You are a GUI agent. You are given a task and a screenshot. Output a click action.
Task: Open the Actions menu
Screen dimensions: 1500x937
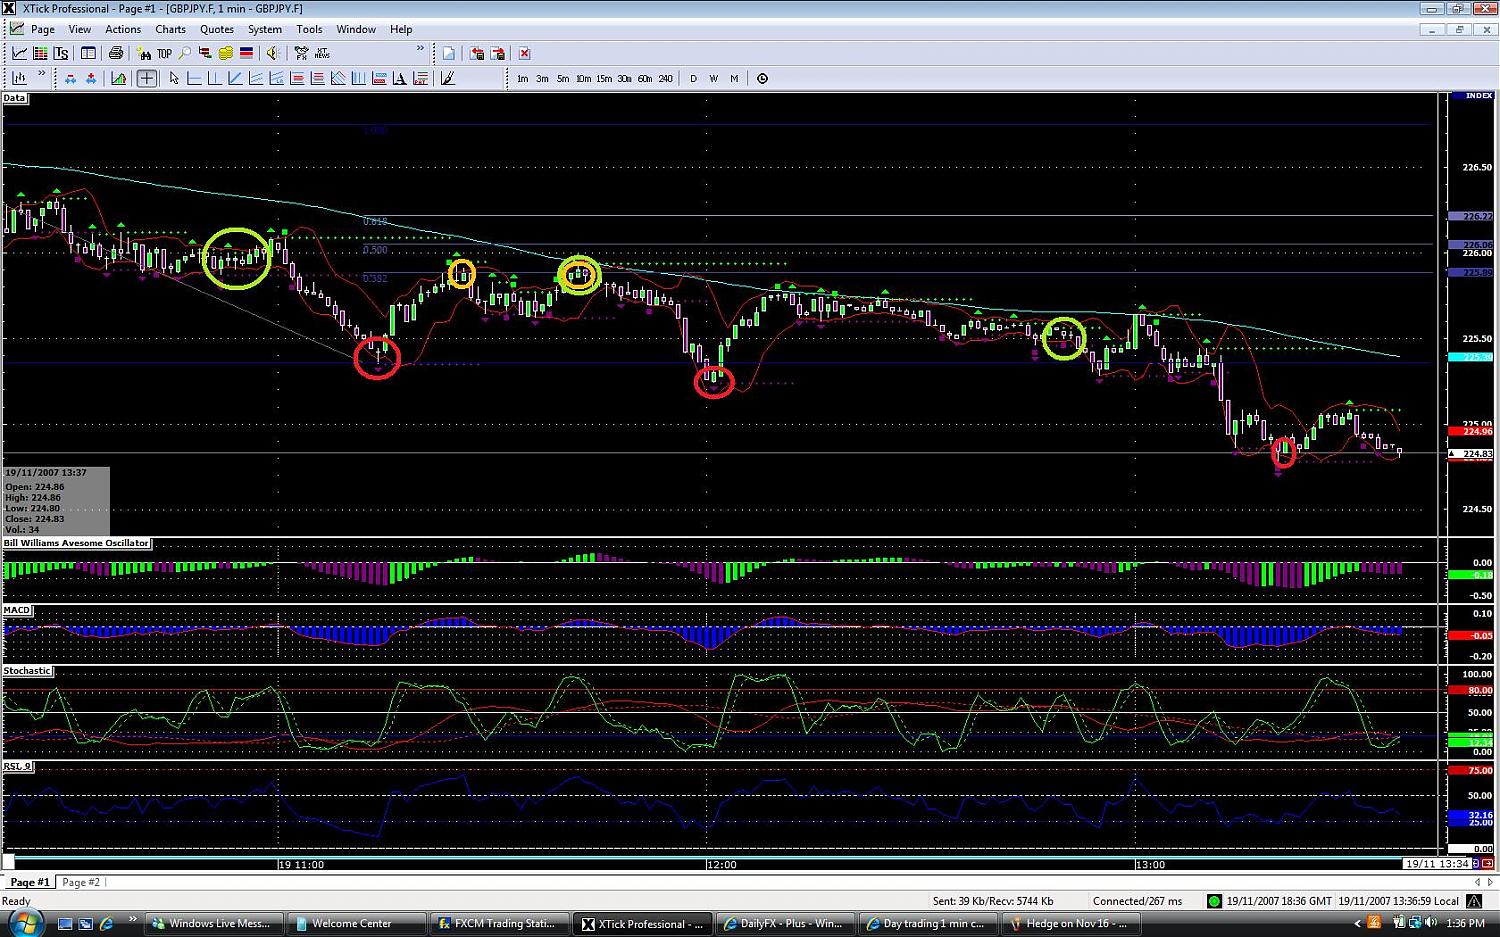tap(123, 29)
